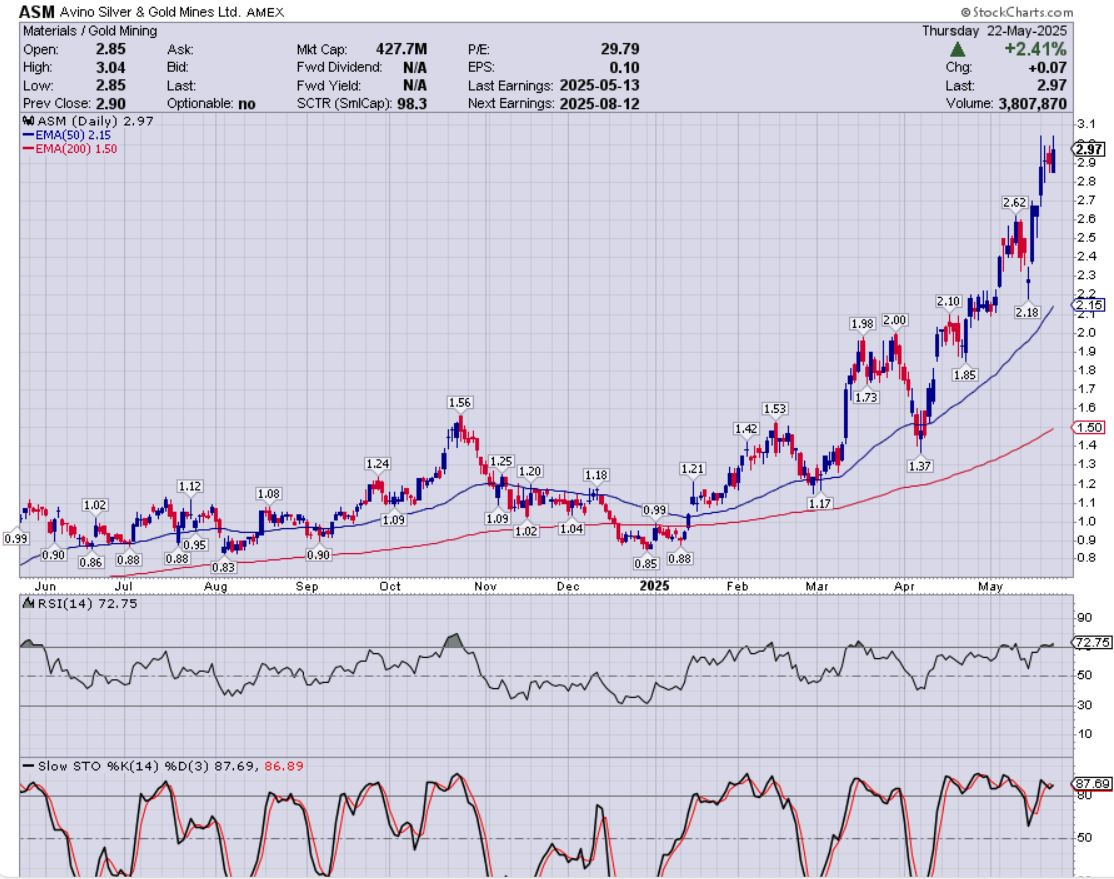The image size is (1114, 879).
Task: Click the 1.08 label in August
Action: 269,493
